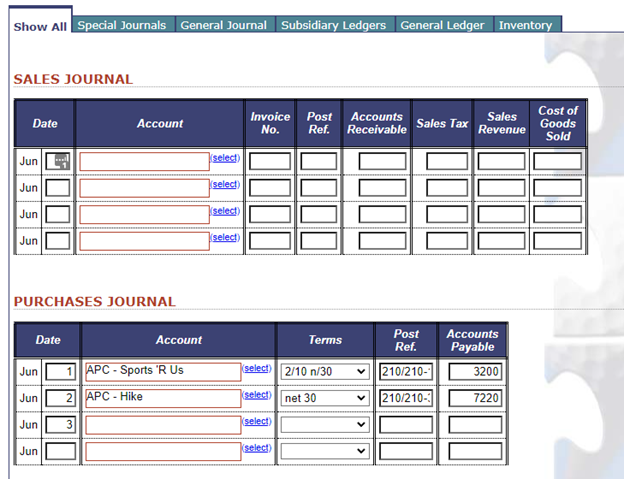Click Sales Tax field in first sales row
Screen dimensions: 624x479
pos(447,162)
